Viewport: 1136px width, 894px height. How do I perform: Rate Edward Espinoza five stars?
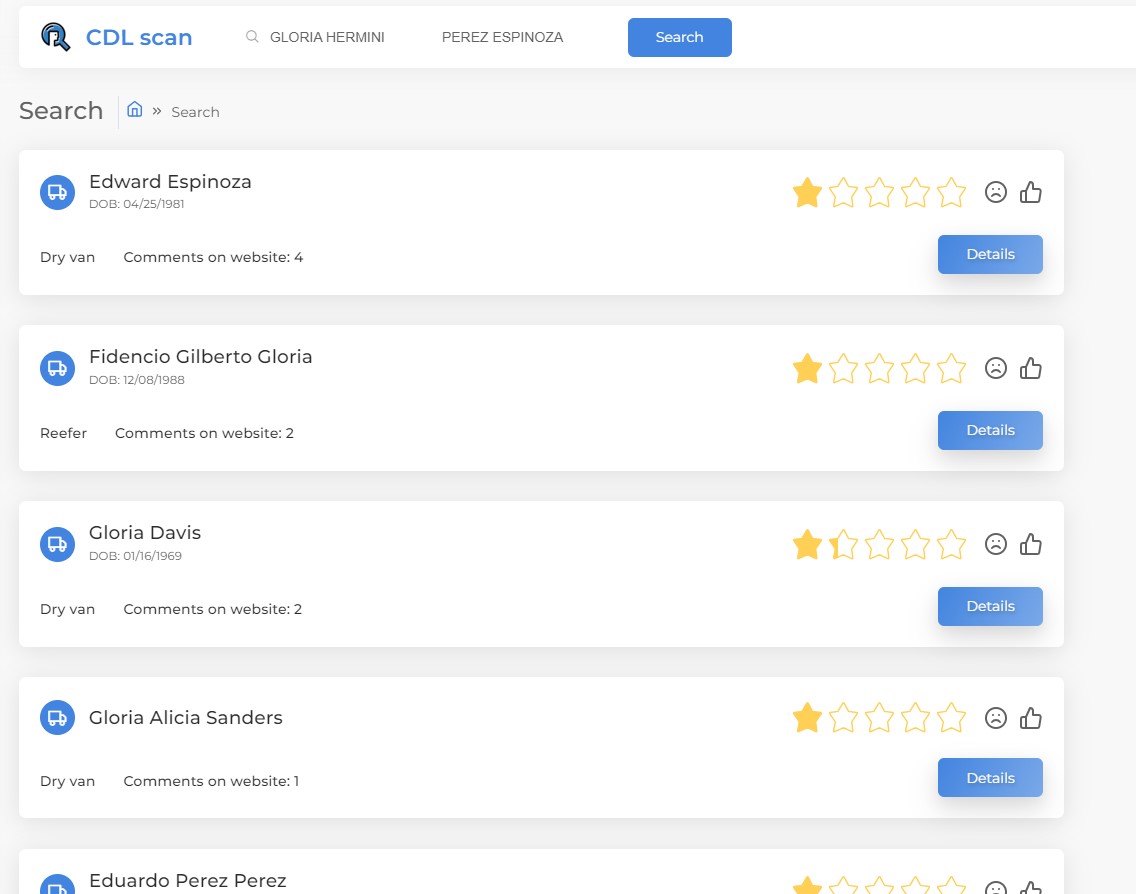[x=951, y=192]
